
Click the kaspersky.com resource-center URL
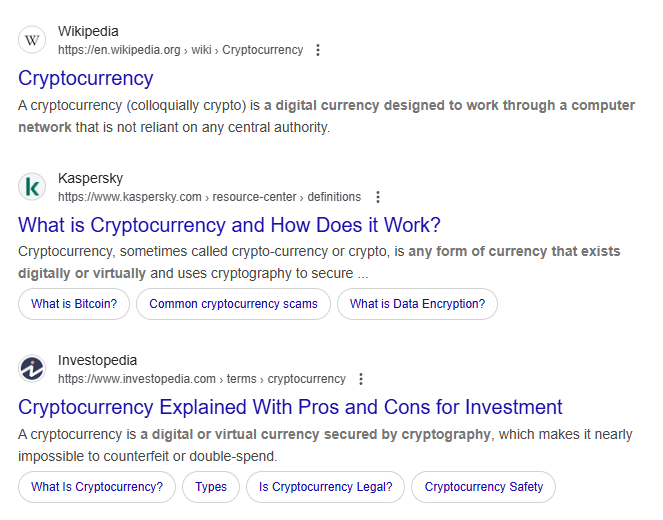coord(209,197)
